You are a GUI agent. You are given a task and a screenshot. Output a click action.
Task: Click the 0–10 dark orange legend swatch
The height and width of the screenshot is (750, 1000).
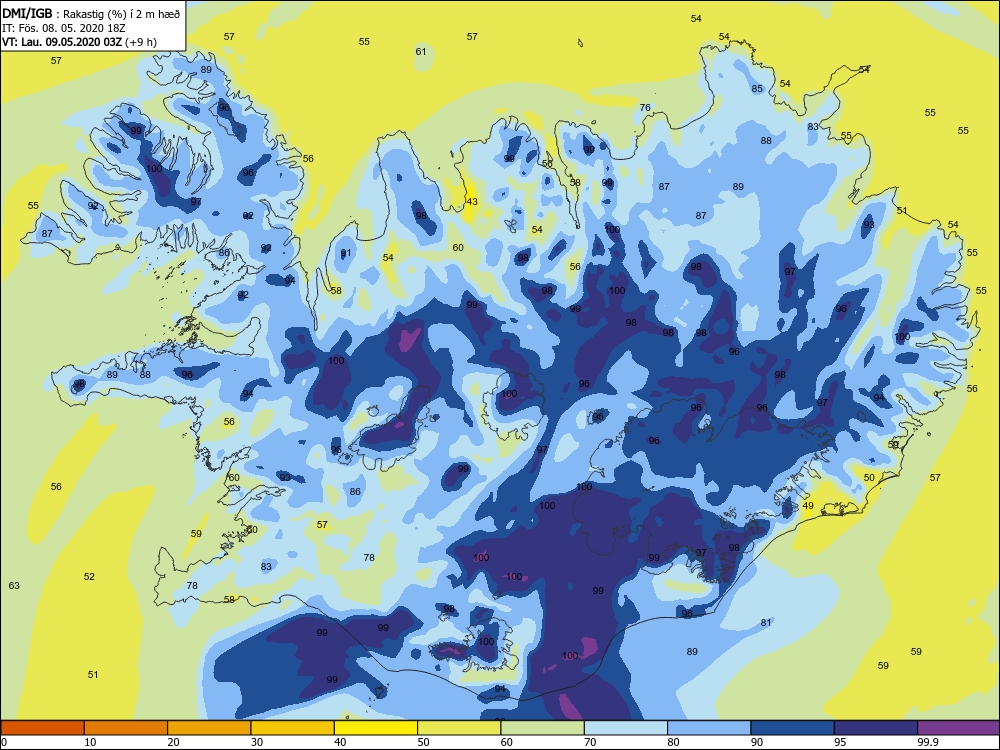43,728
